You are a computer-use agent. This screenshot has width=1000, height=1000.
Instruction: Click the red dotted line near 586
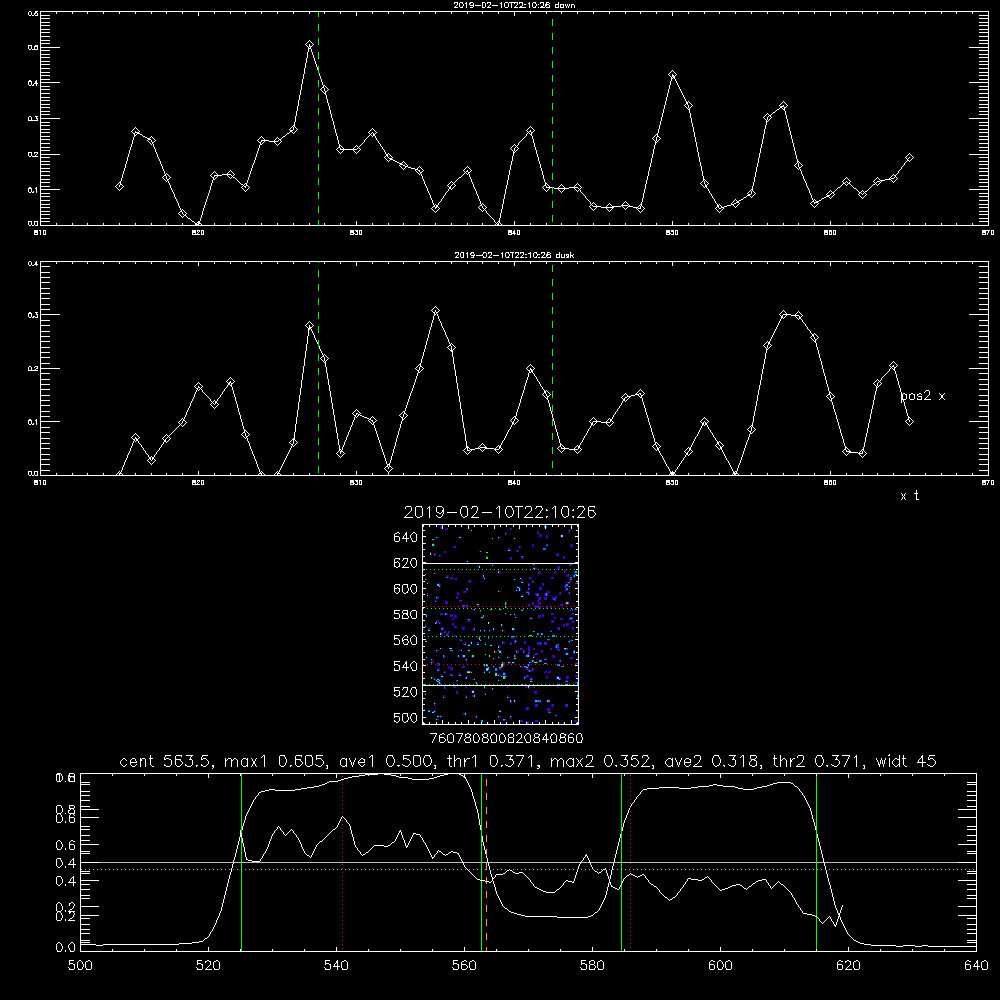(x=630, y=861)
